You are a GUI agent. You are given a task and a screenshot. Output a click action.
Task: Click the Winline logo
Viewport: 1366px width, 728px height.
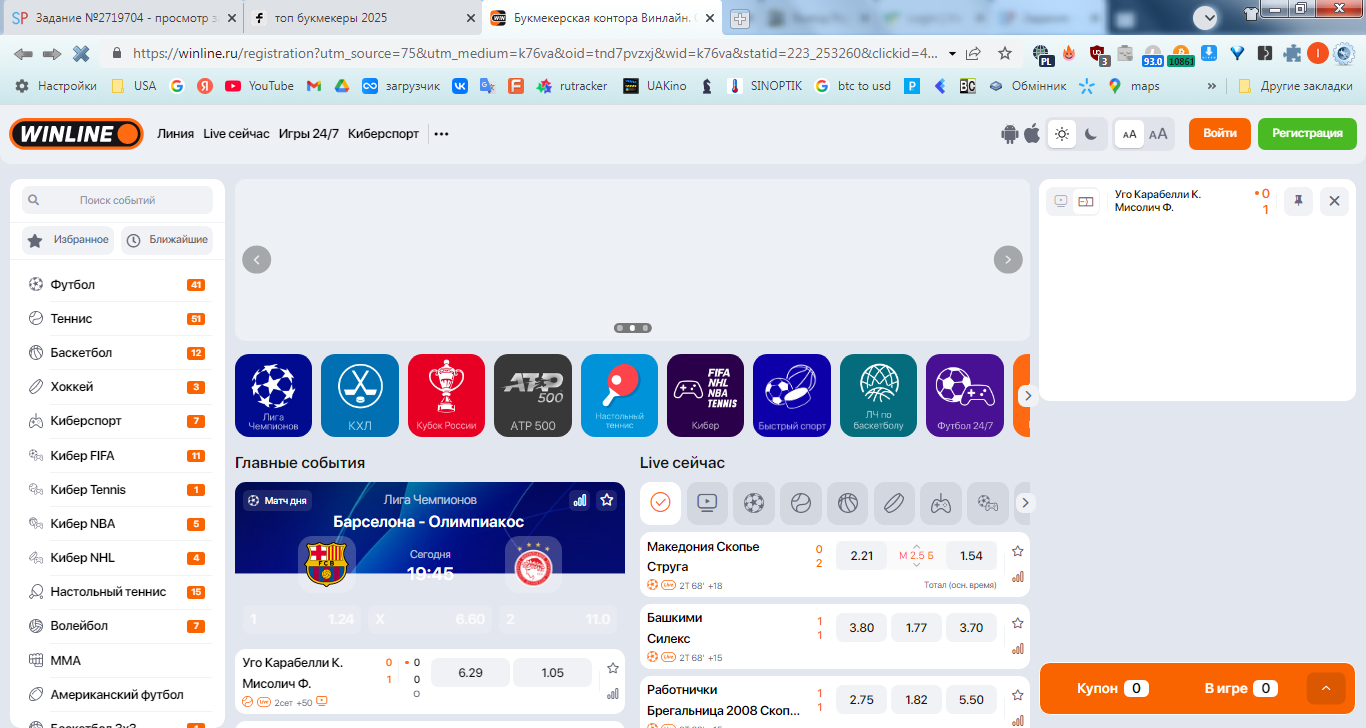76,133
